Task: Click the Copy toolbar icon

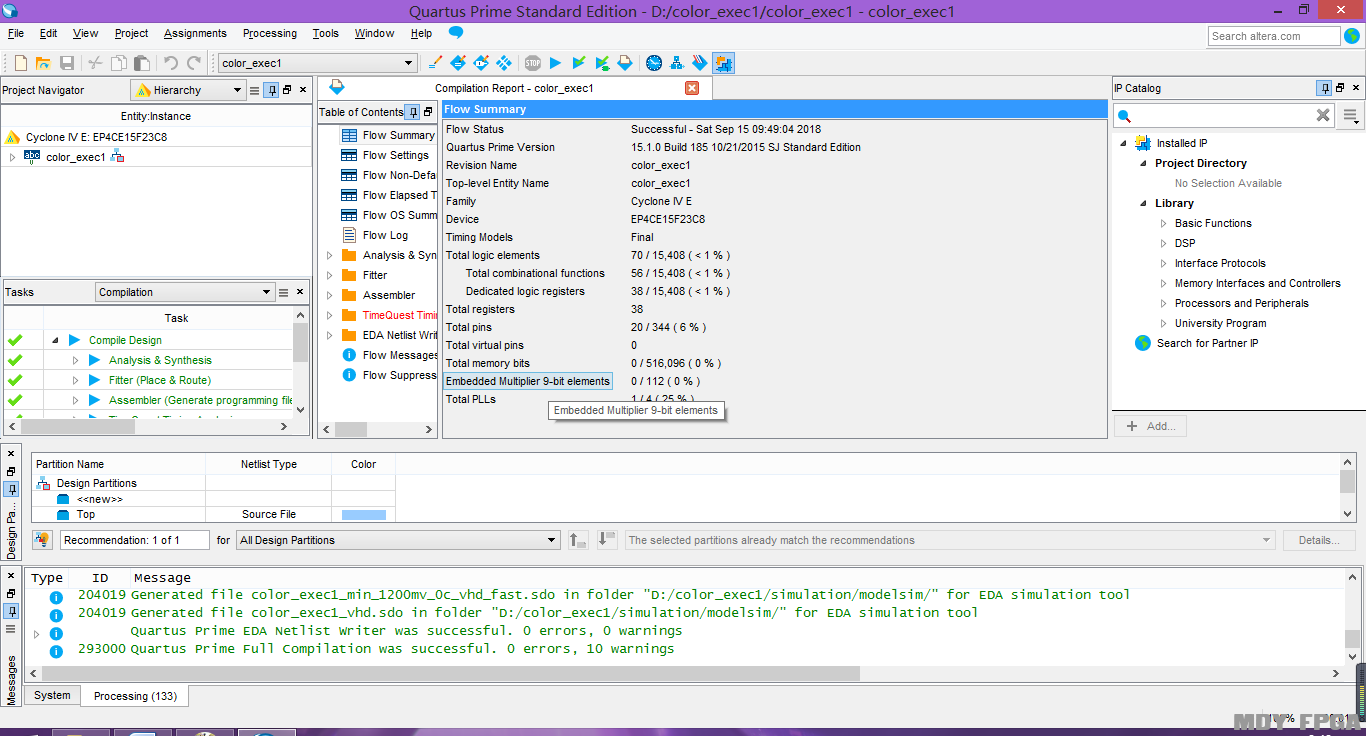Action: pos(119,63)
